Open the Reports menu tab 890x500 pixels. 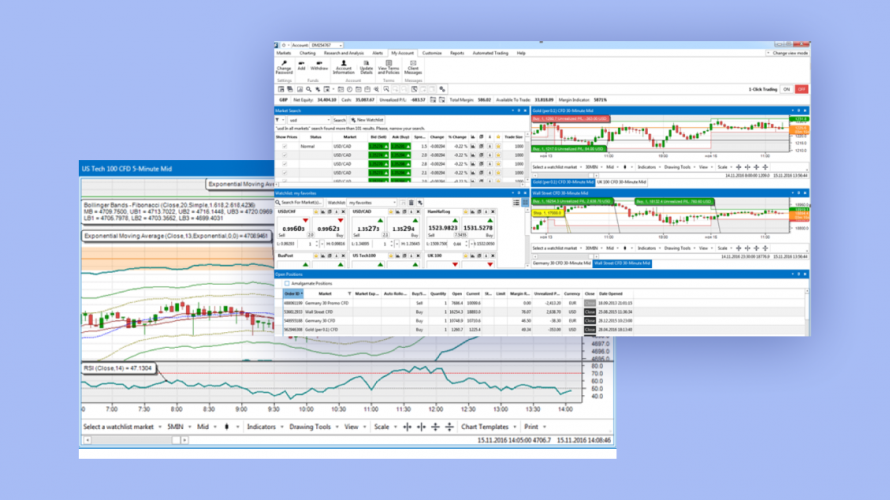(457, 53)
